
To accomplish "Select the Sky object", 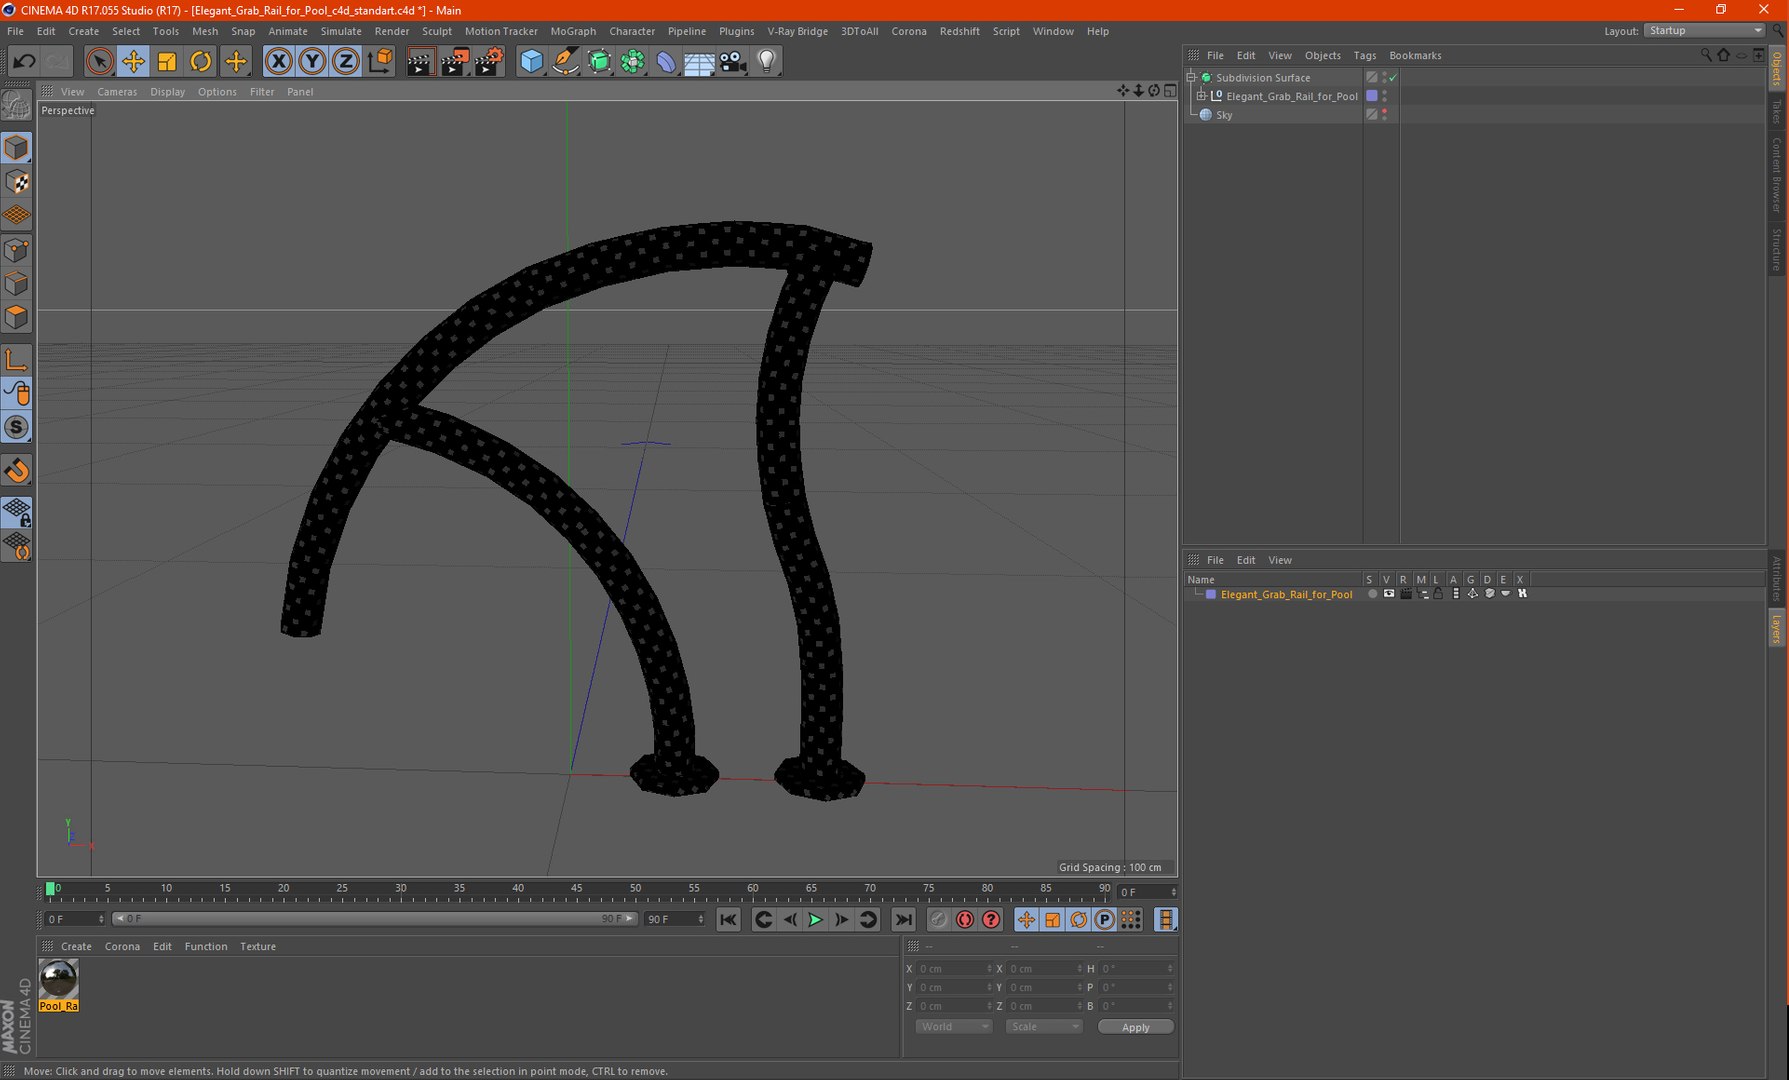I will [1224, 115].
